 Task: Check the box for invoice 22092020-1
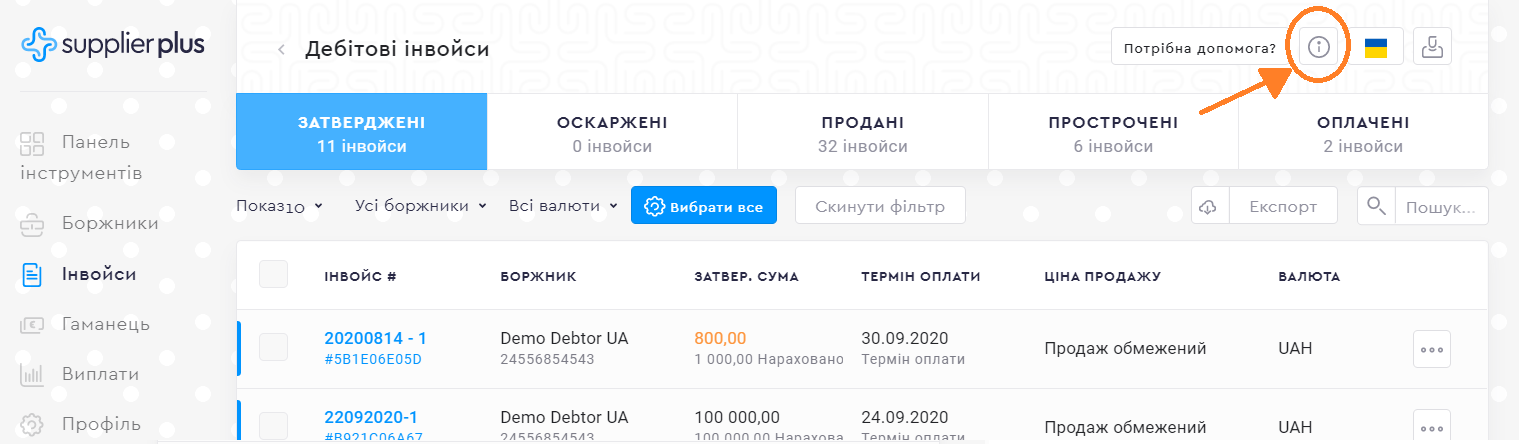point(273,426)
